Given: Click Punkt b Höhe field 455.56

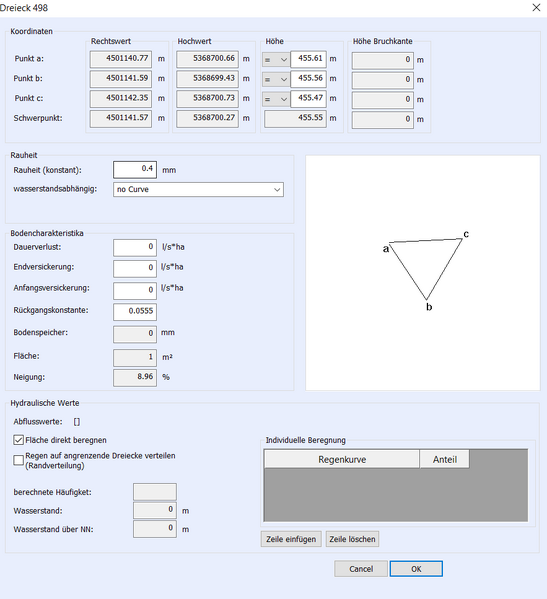Looking at the screenshot, I should (x=309, y=79).
